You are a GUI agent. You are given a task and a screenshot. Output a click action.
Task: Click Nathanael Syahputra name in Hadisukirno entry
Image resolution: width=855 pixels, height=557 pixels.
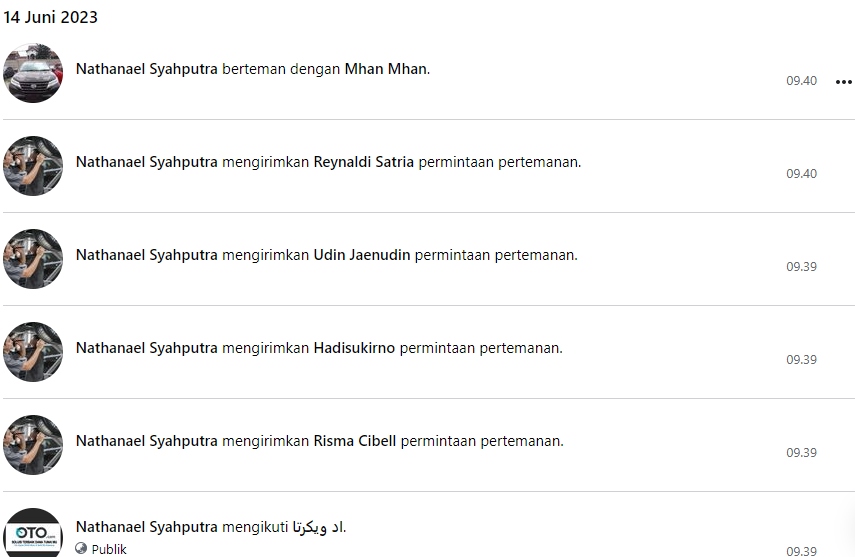coord(147,348)
